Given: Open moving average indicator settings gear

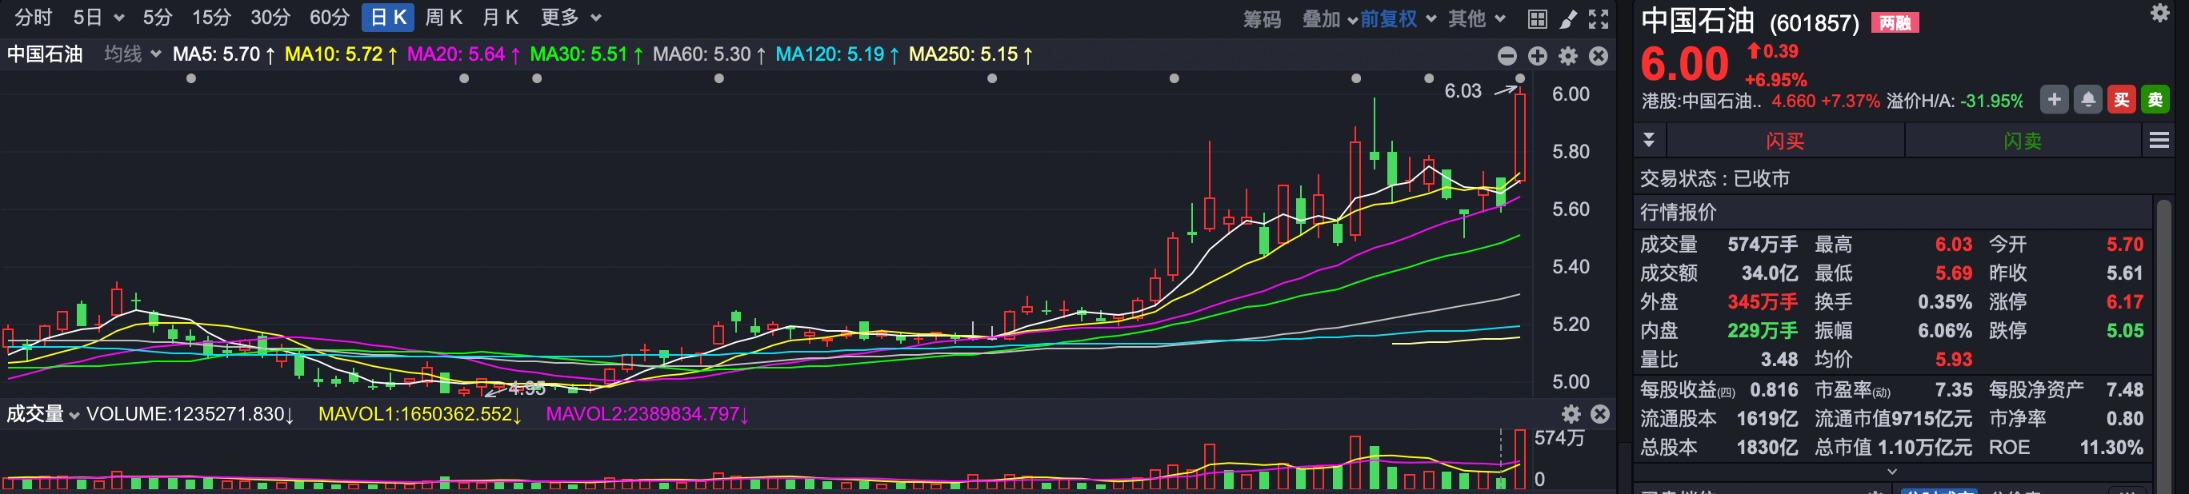Looking at the screenshot, I should [x=1568, y=56].
